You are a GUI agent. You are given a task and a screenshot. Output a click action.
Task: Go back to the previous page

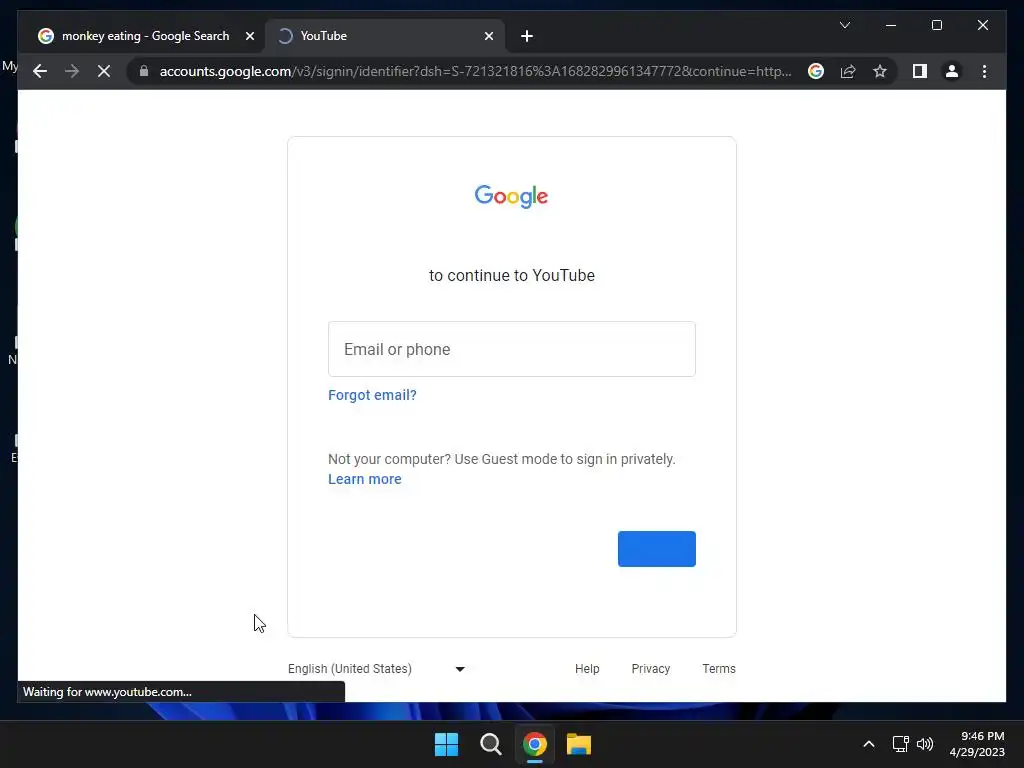tap(40, 71)
